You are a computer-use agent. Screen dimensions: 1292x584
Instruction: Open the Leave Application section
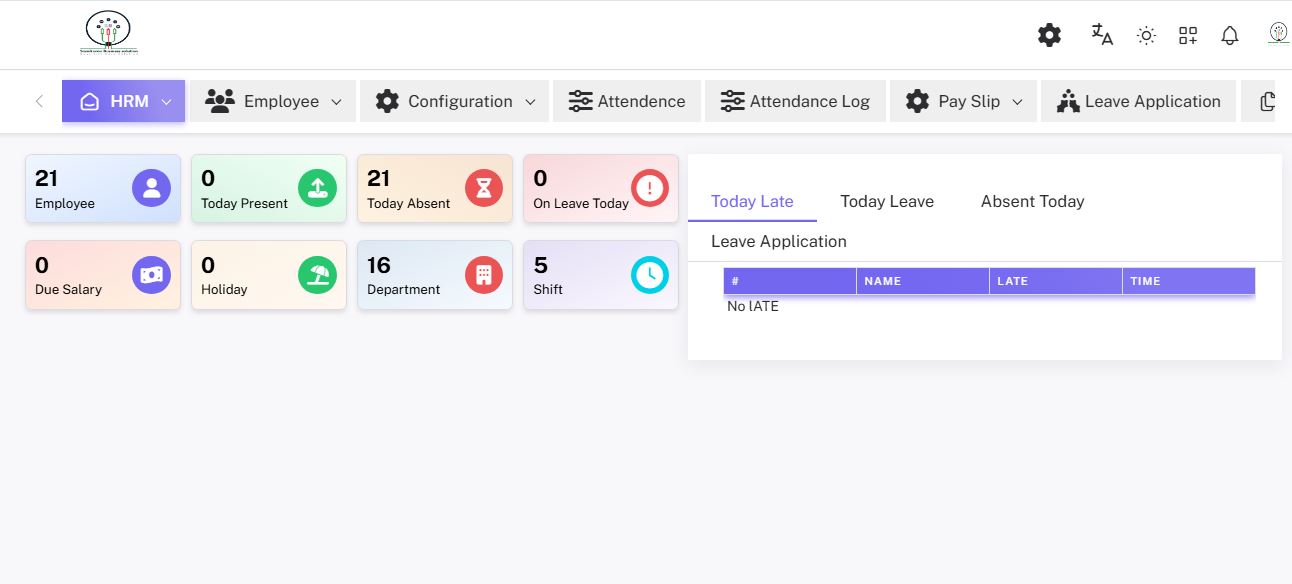[x=778, y=241]
